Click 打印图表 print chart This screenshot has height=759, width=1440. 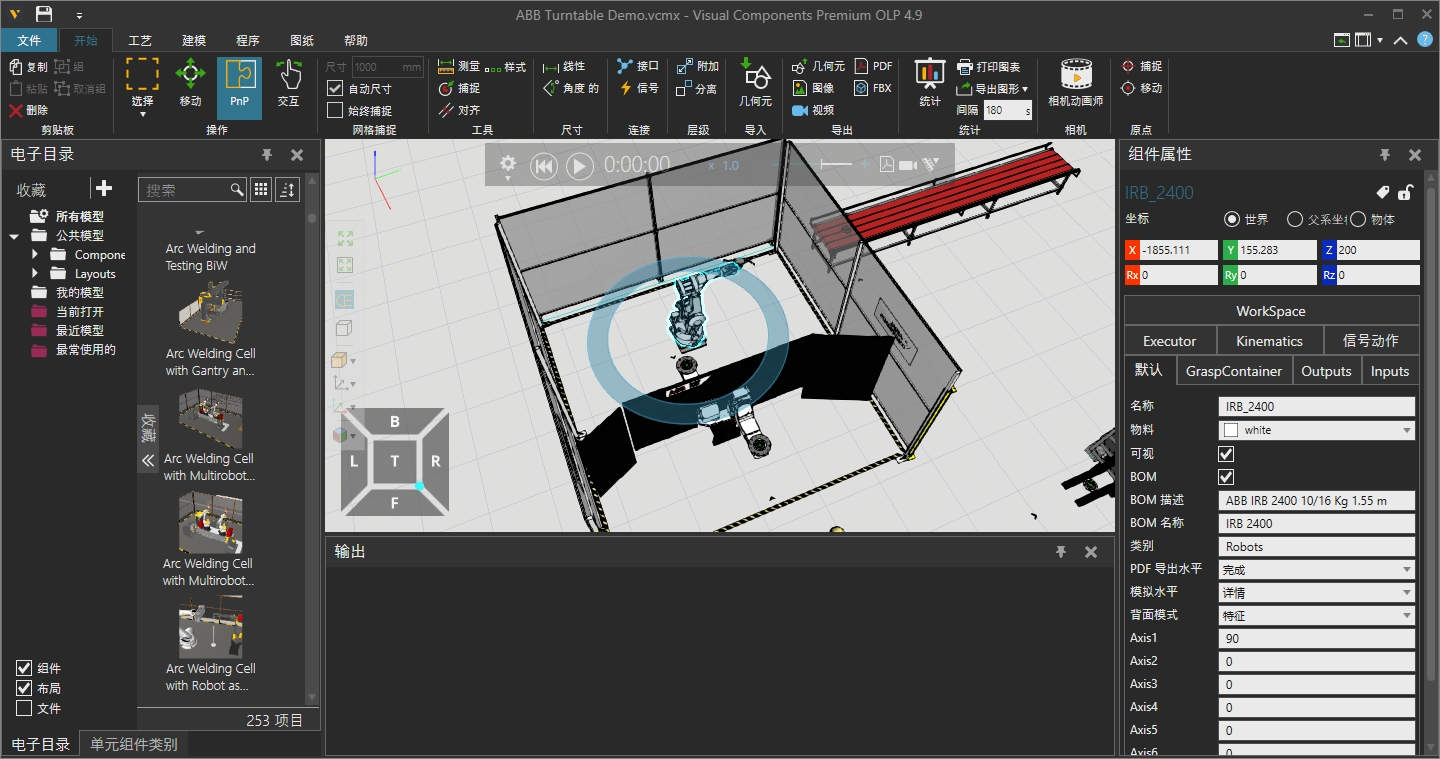coord(988,67)
